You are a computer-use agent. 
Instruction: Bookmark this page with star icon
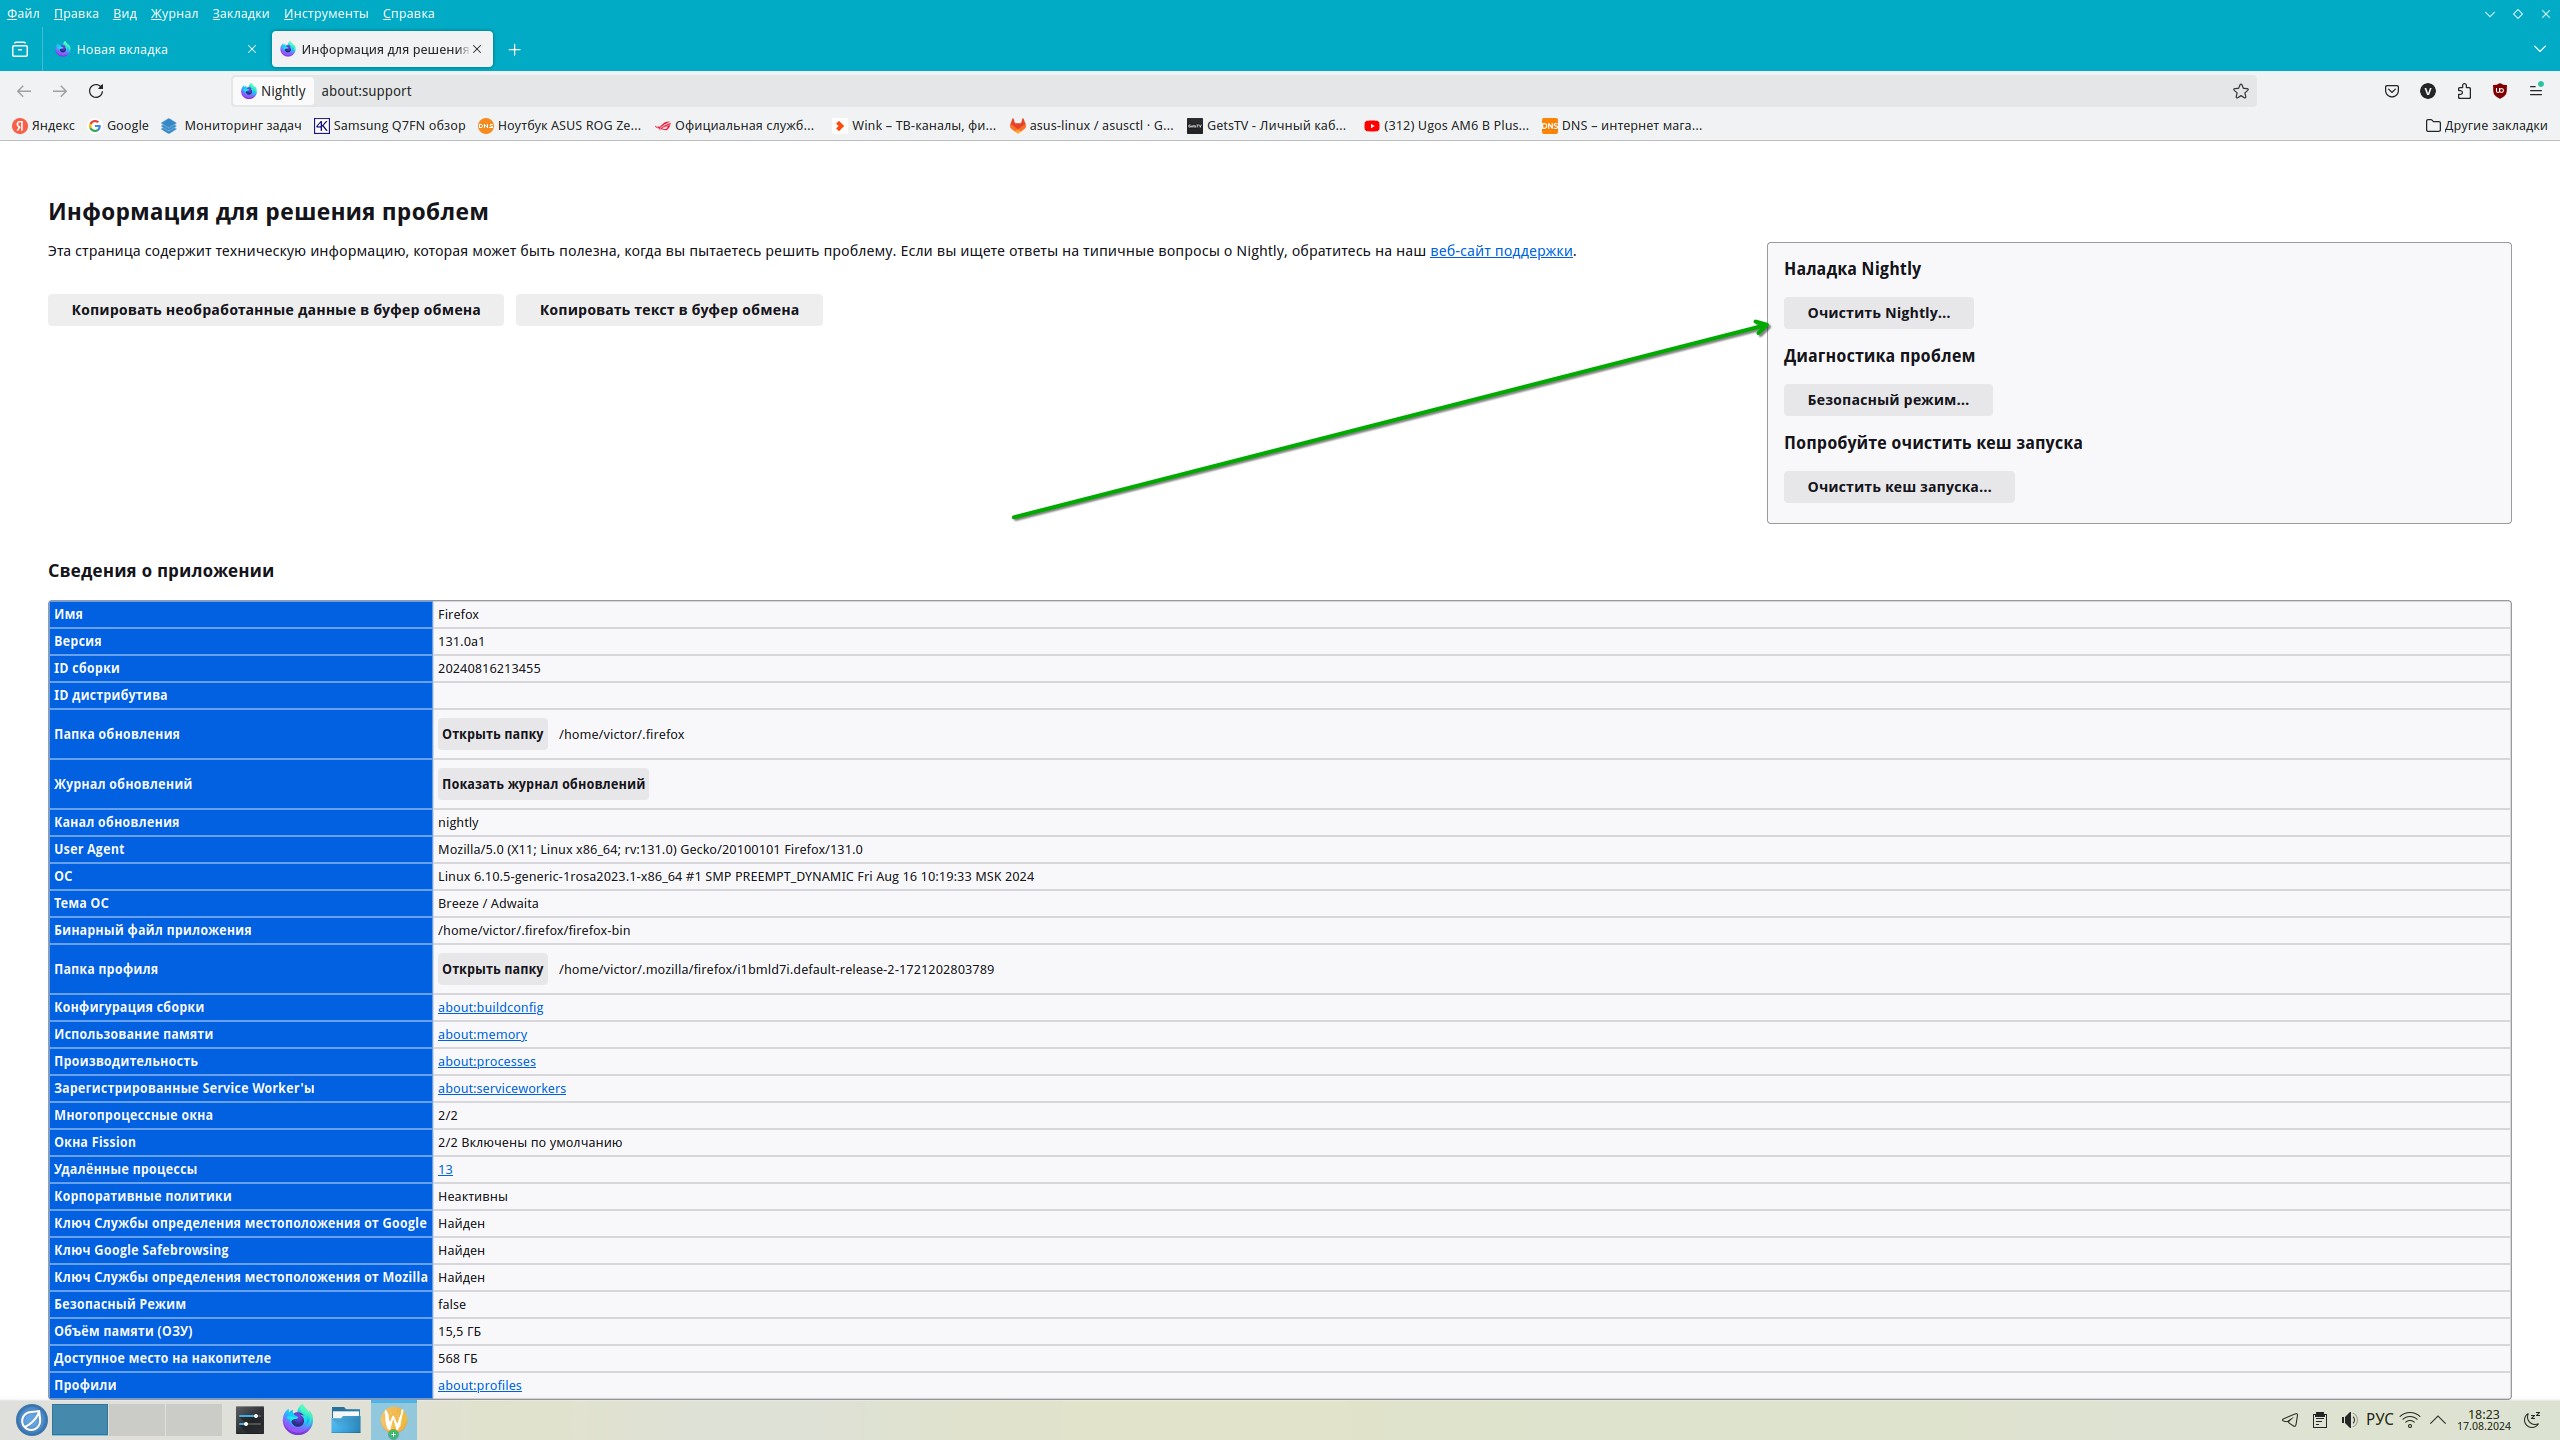(x=2240, y=91)
